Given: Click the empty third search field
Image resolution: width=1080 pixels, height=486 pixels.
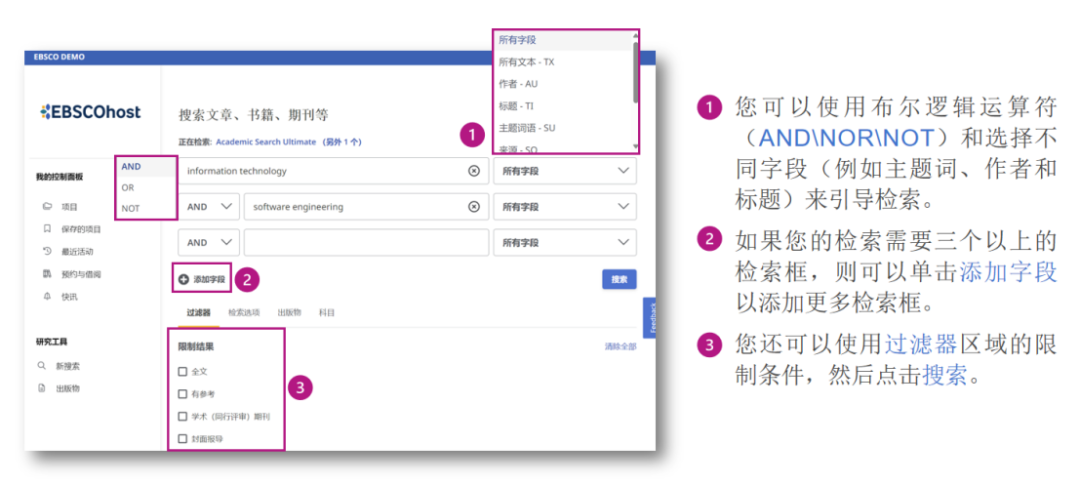Looking at the screenshot, I should point(366,242).
